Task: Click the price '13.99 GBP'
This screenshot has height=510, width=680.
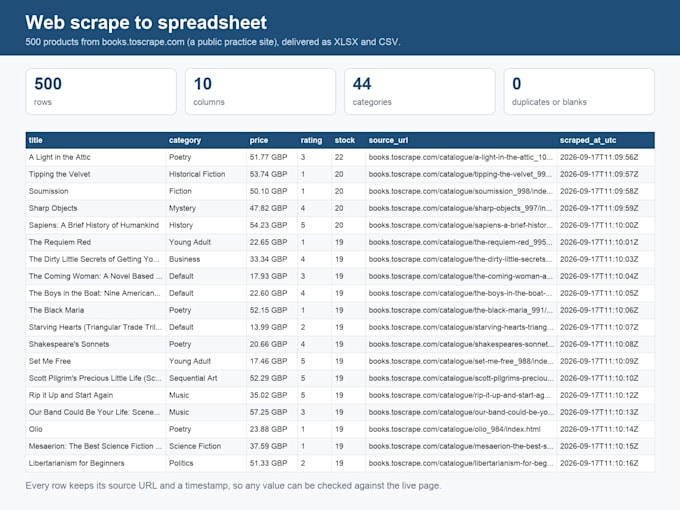Action: [268, 327]
